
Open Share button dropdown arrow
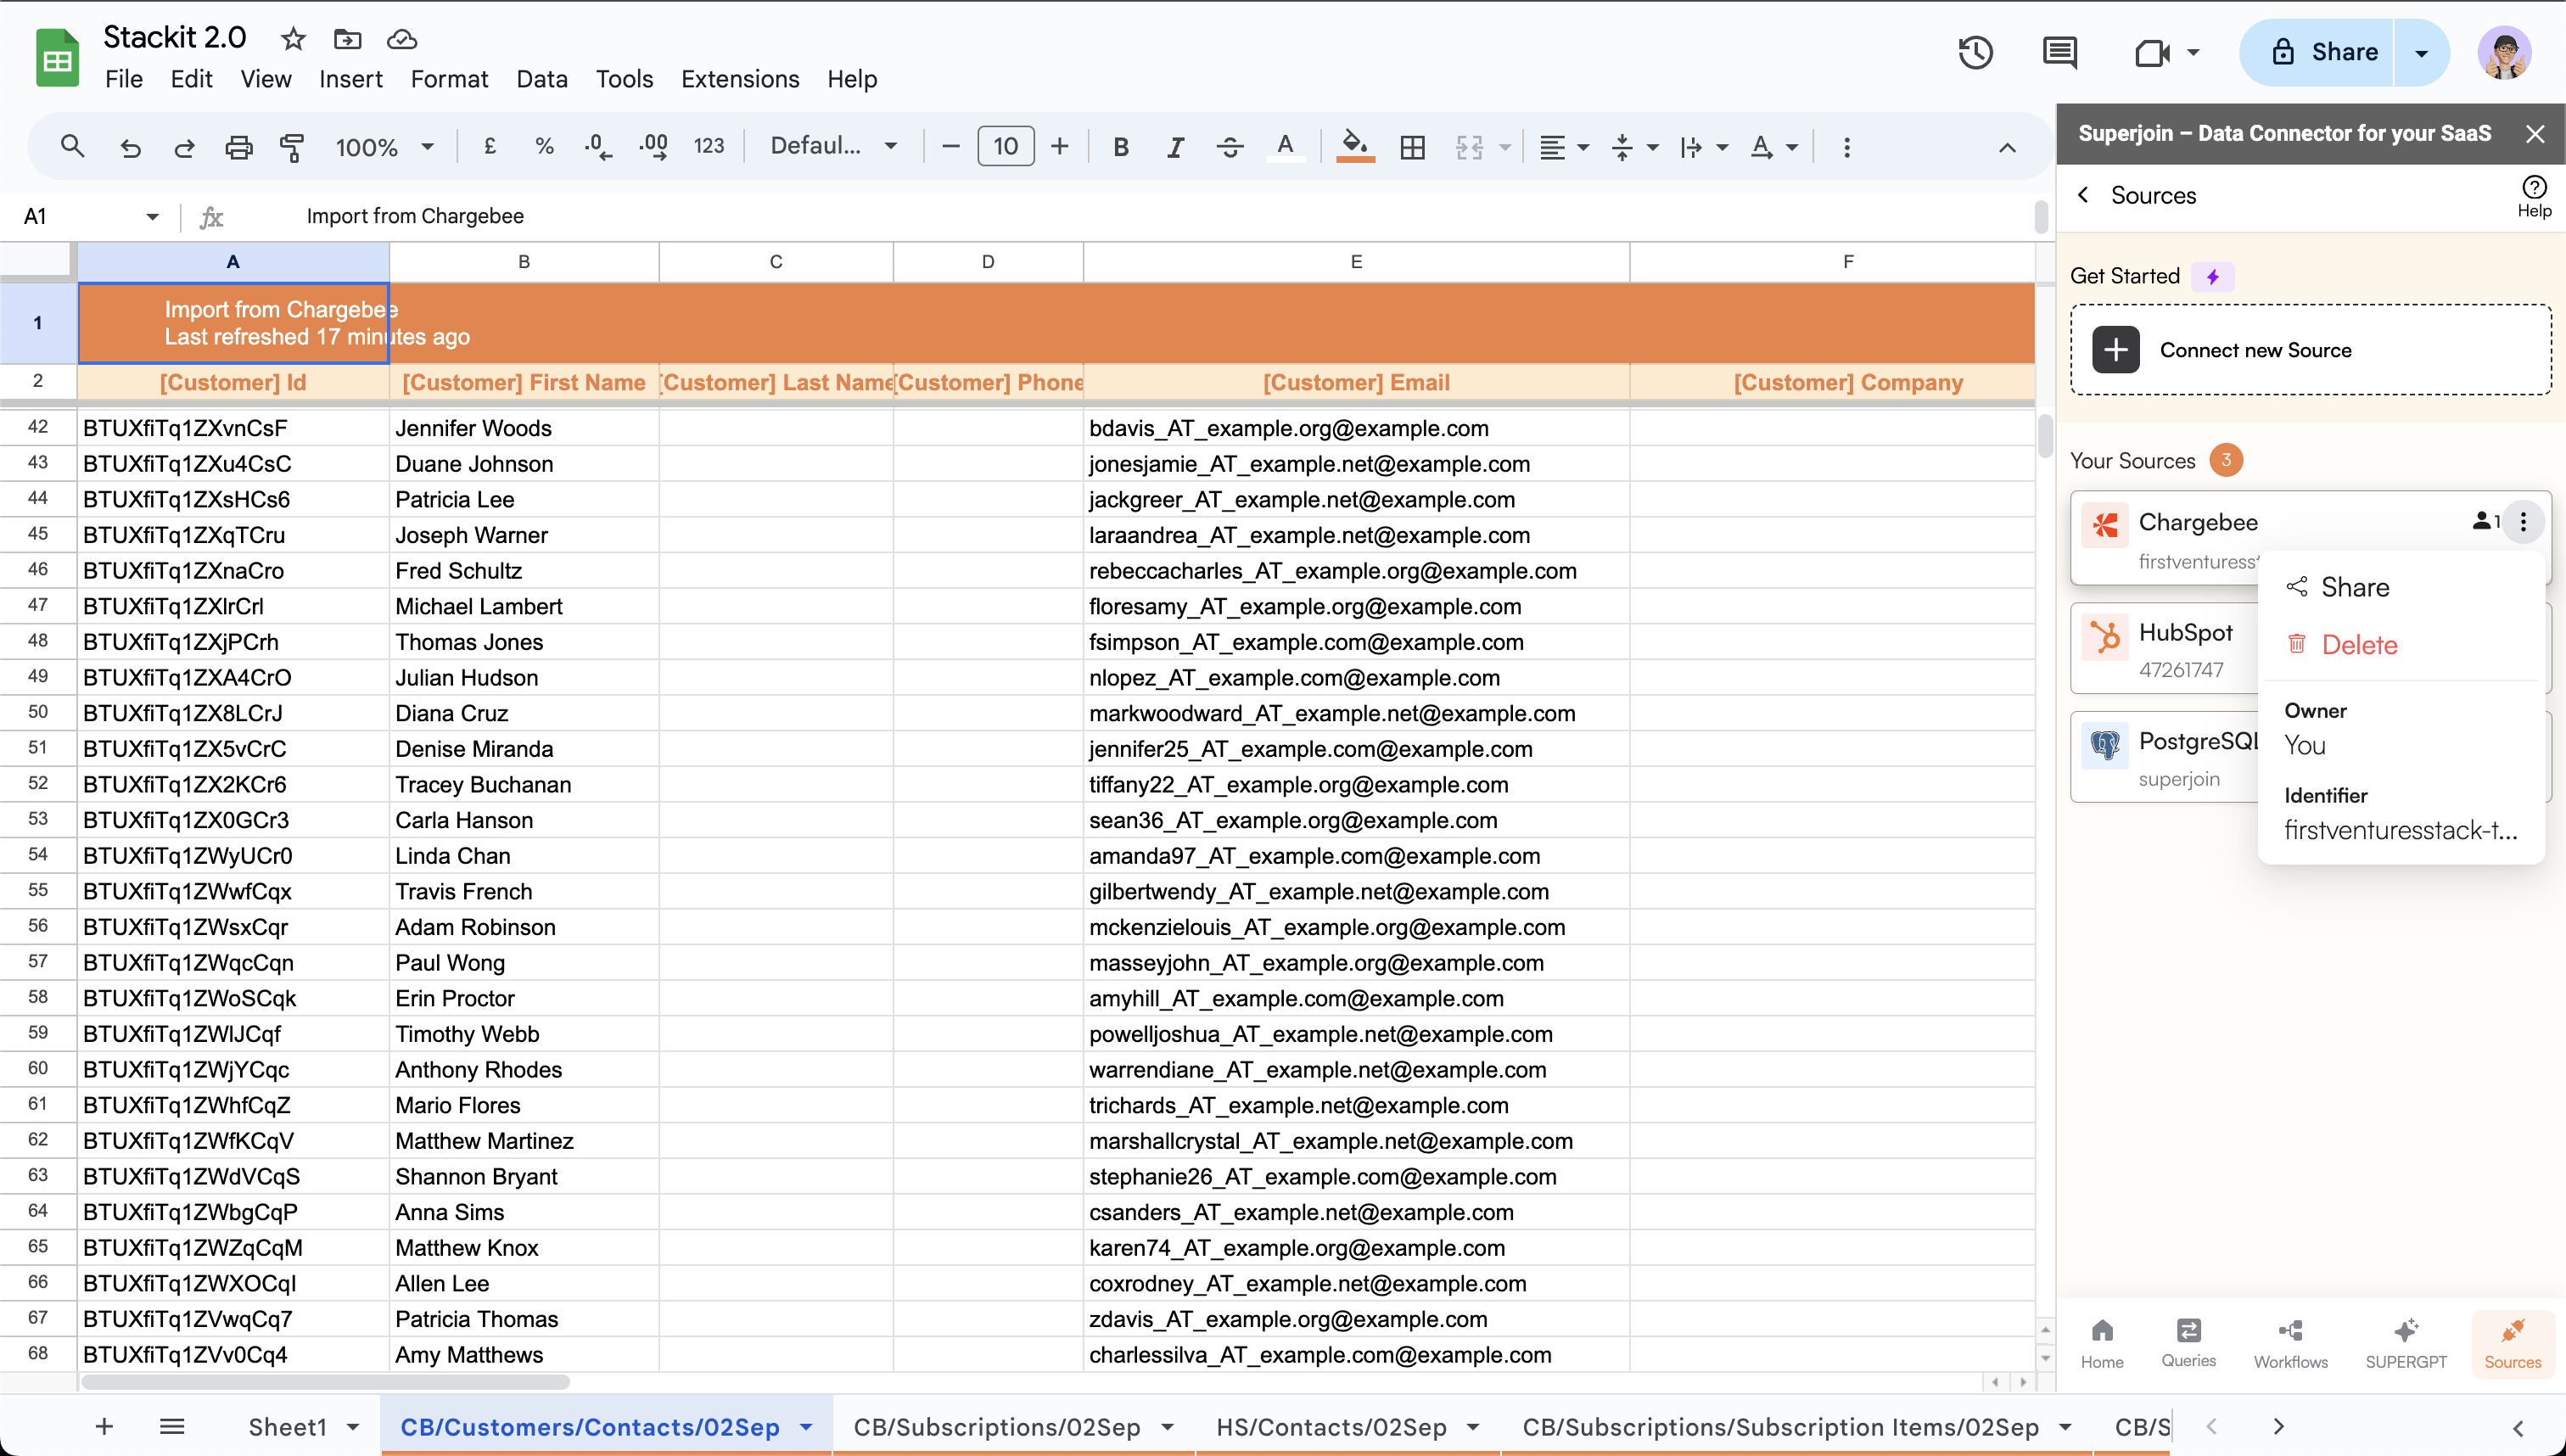coord(2421,52)
